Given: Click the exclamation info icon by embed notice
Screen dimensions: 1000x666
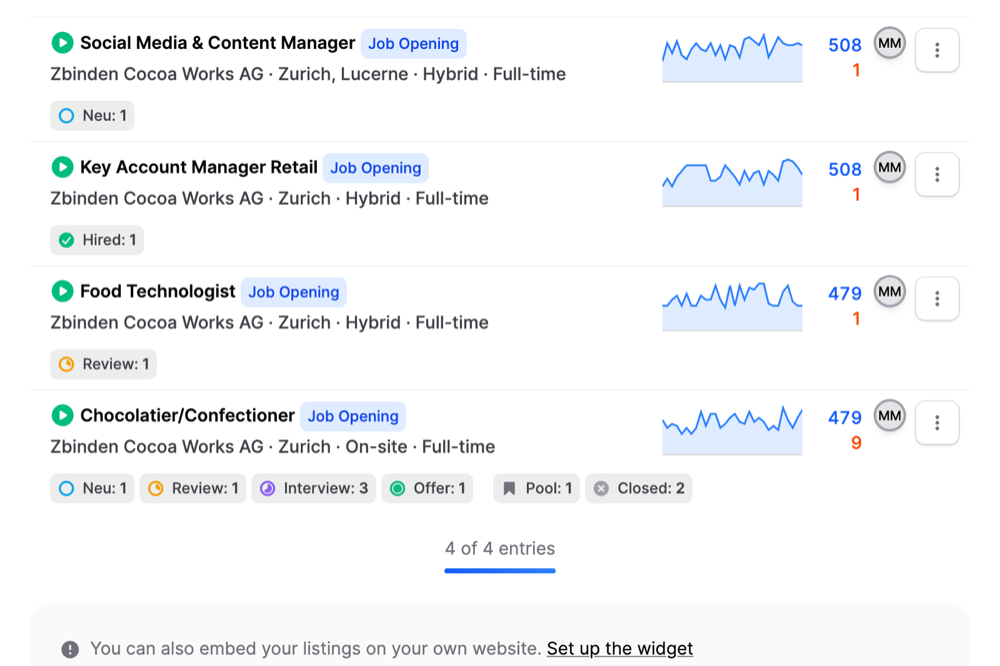Looking at the screenshot, I should point(70,649).
